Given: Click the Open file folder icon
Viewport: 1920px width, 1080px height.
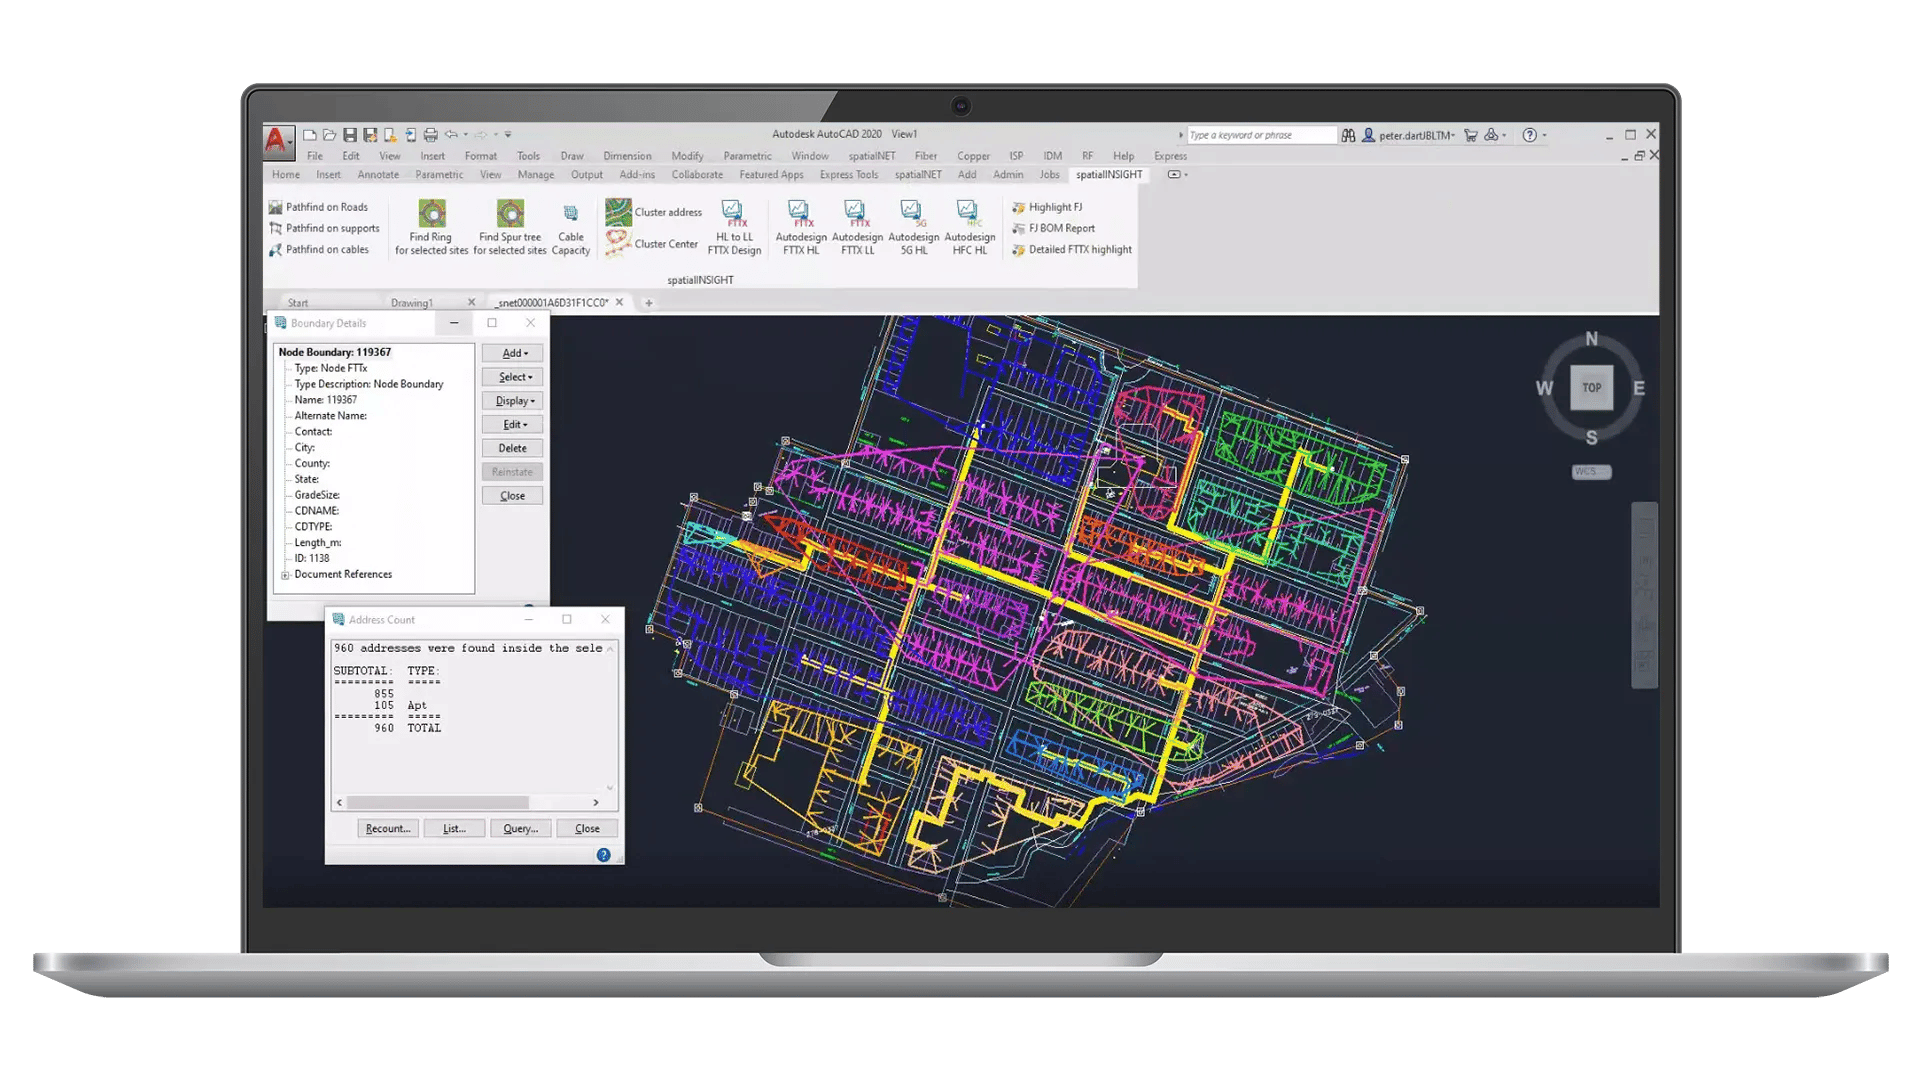Looking at the screenshot, I should [329, 134].
